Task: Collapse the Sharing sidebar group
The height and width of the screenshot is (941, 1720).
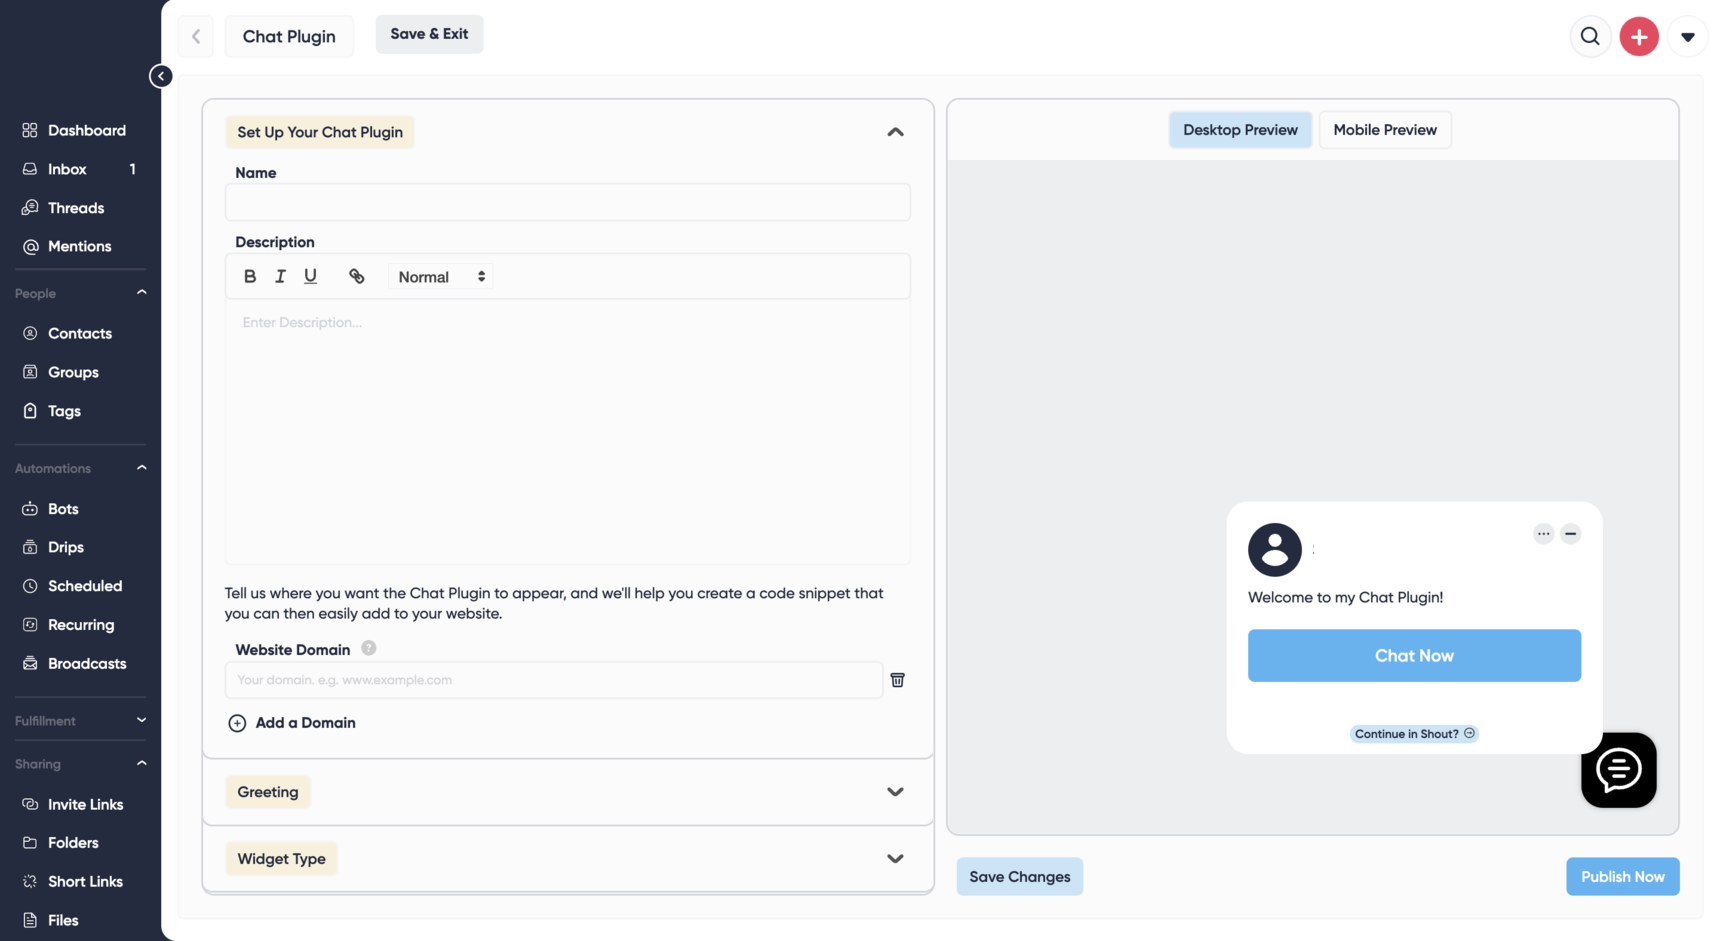Action: (141, 763)
